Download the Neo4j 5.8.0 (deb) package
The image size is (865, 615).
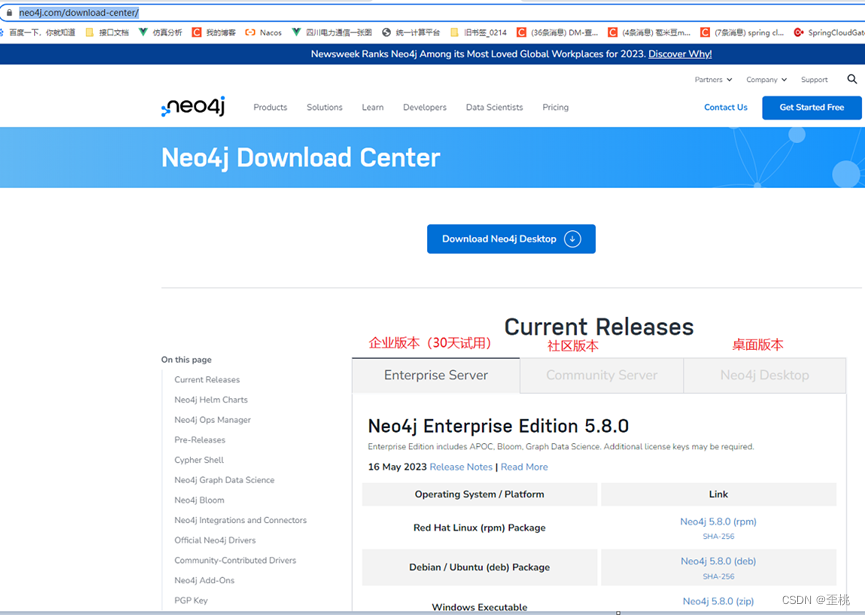coord(718,561)
